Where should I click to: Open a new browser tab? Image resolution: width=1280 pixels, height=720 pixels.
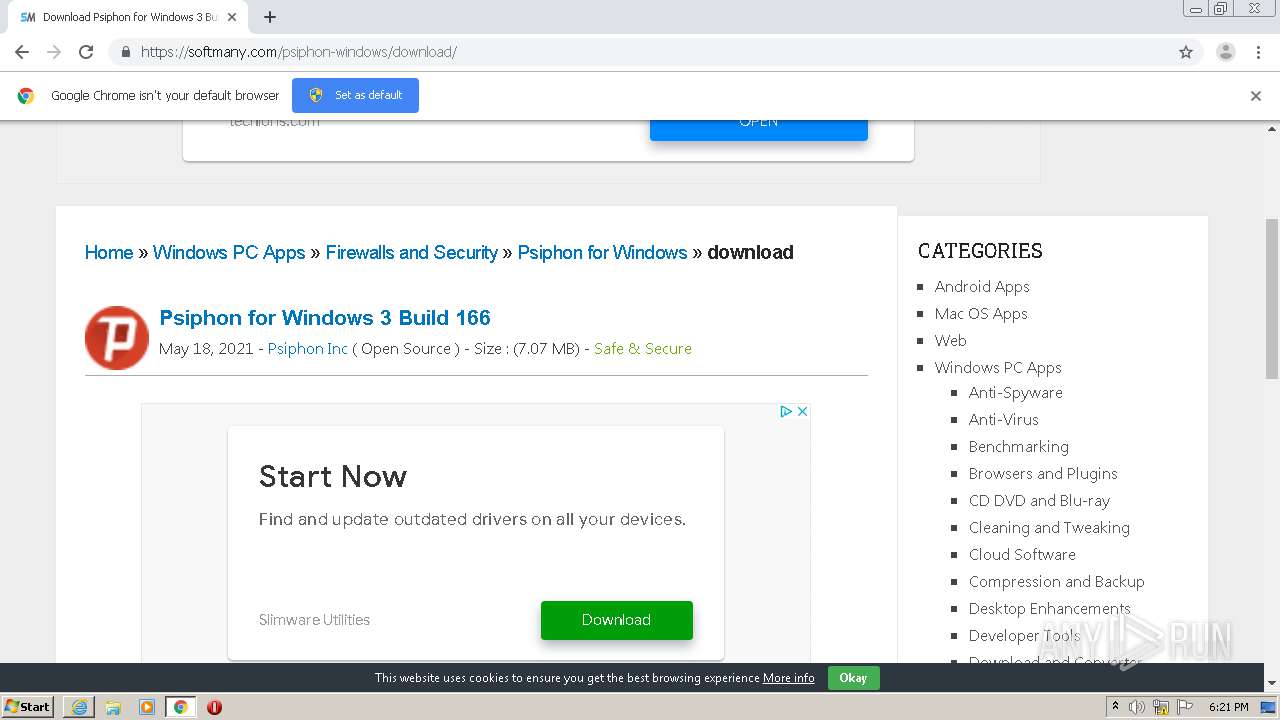point(270,17)
